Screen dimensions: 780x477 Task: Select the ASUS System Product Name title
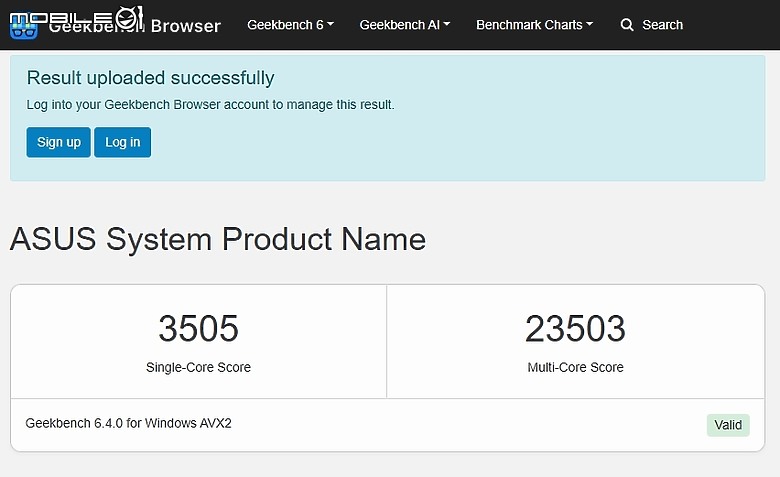point(218,239)
